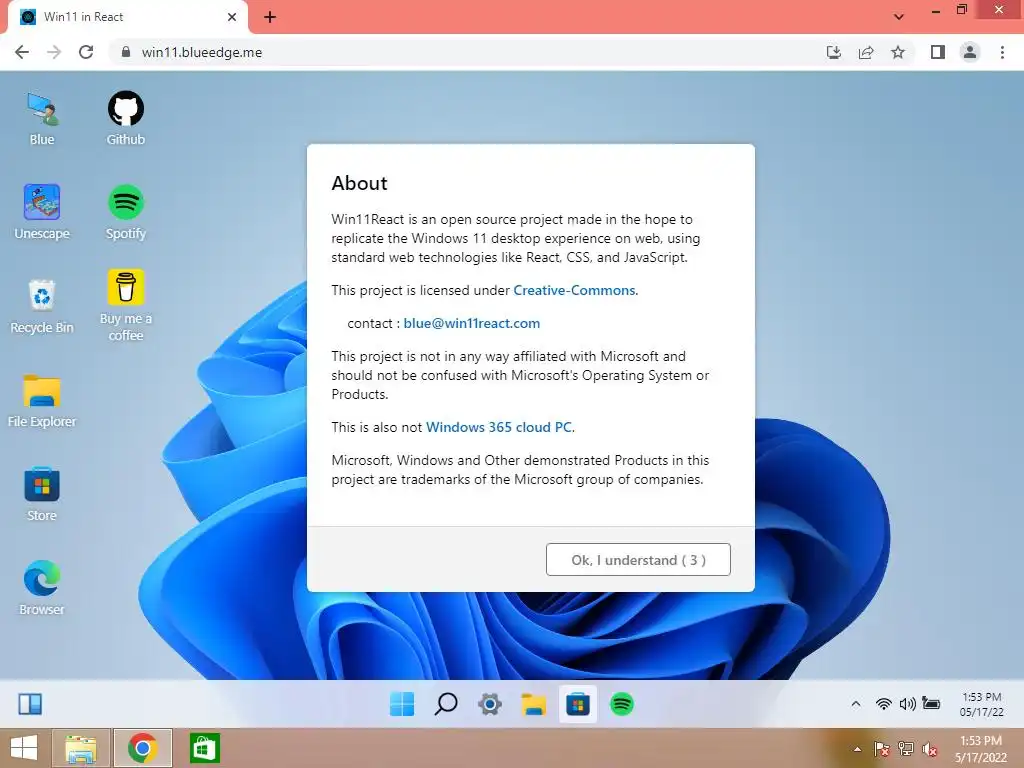This screenshot has width=1024, height=768.
Task: Show hidden icons chevron in web taskbar
Action: click(x=856, y=704)
